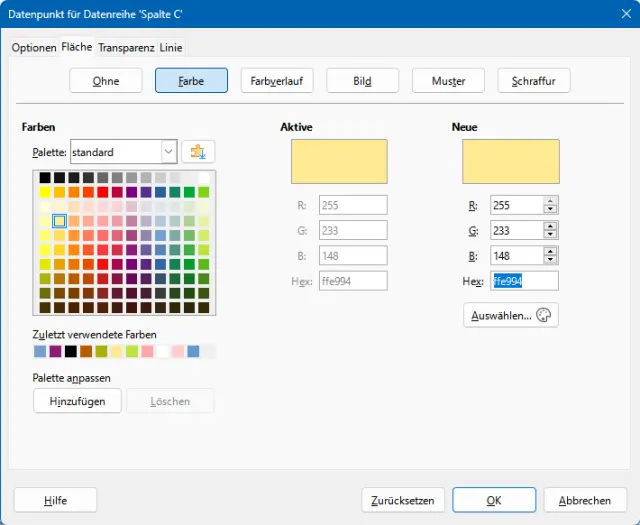Increase the R value with up arrow
Image resolution: width=640 pixels, height=525 pixels.
(x=550, y=201)
